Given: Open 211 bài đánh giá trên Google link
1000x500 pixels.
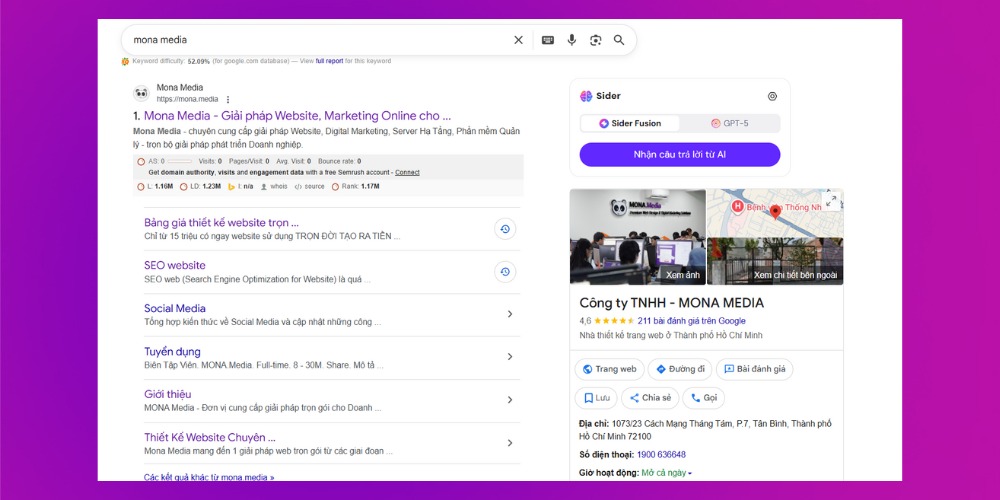Looking at the screenshot, I should (x=691, y=321).
